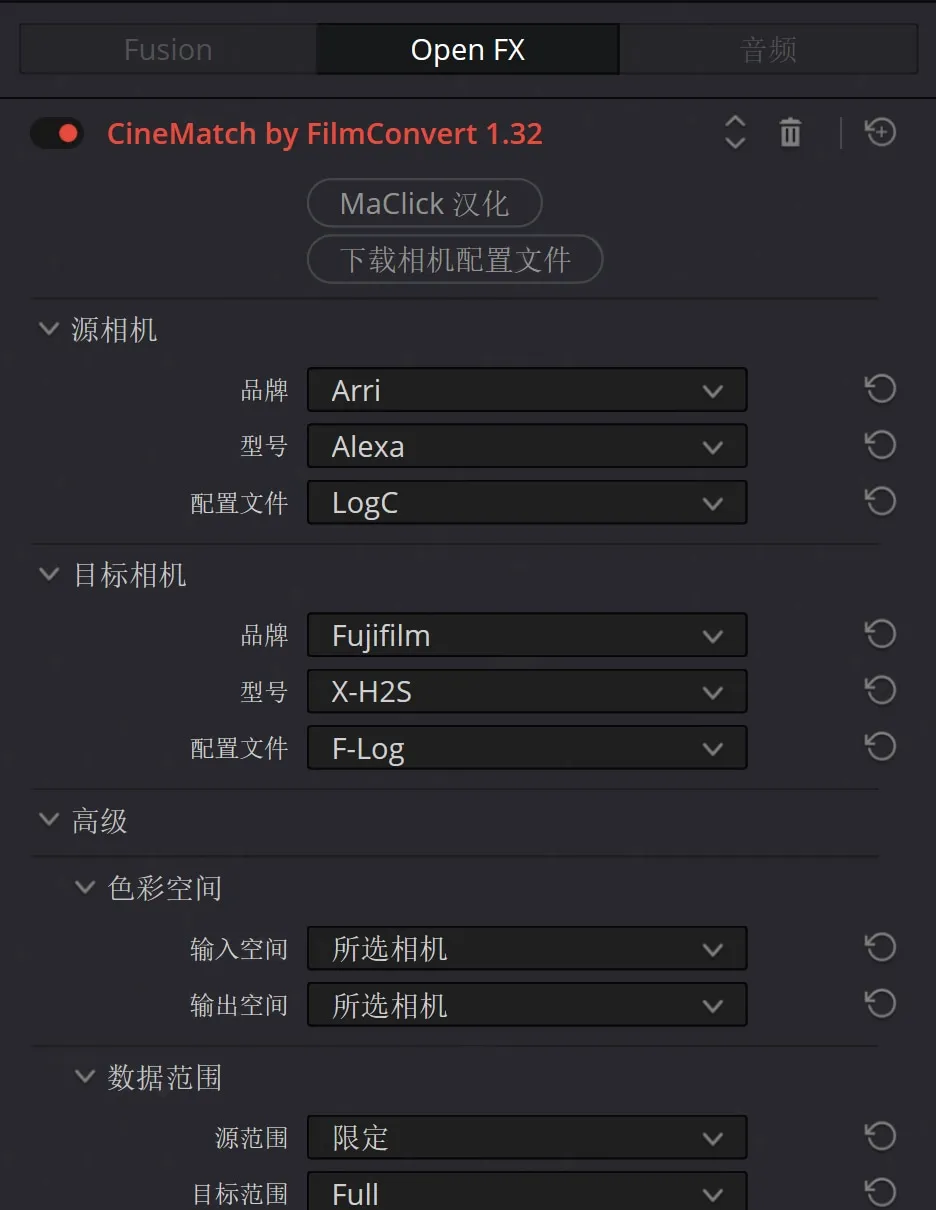Switch to the Fusion tab
Image resolution: width=936 pixels, height=1210 pixels.
coord(168,50)
